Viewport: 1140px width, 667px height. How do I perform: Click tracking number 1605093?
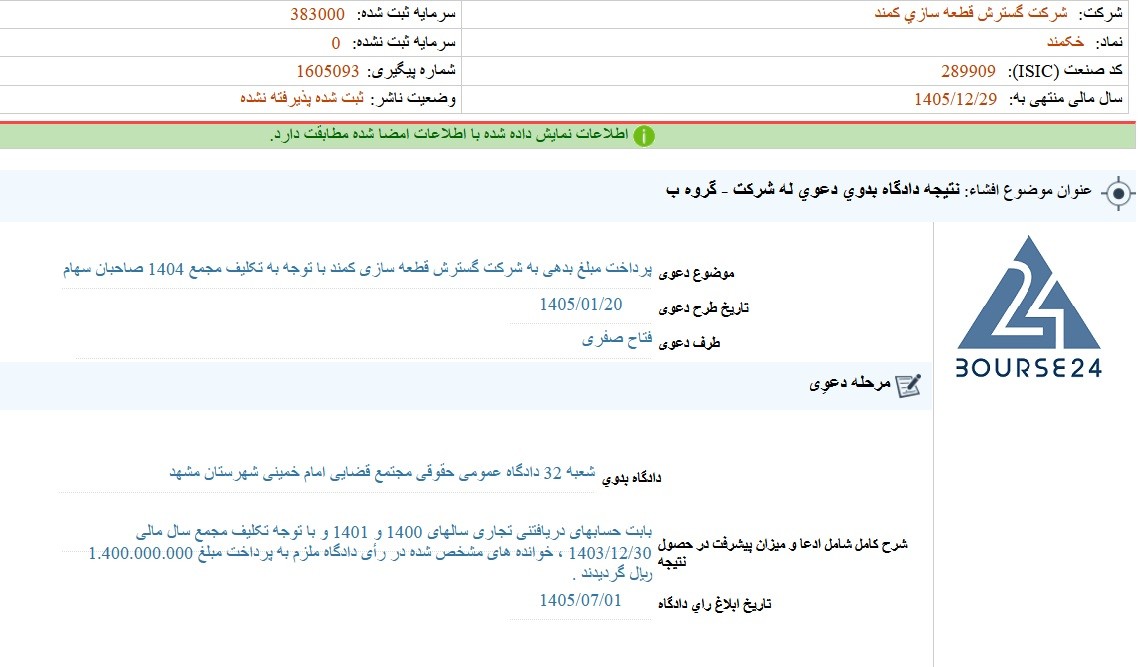[x=327, y=71]
